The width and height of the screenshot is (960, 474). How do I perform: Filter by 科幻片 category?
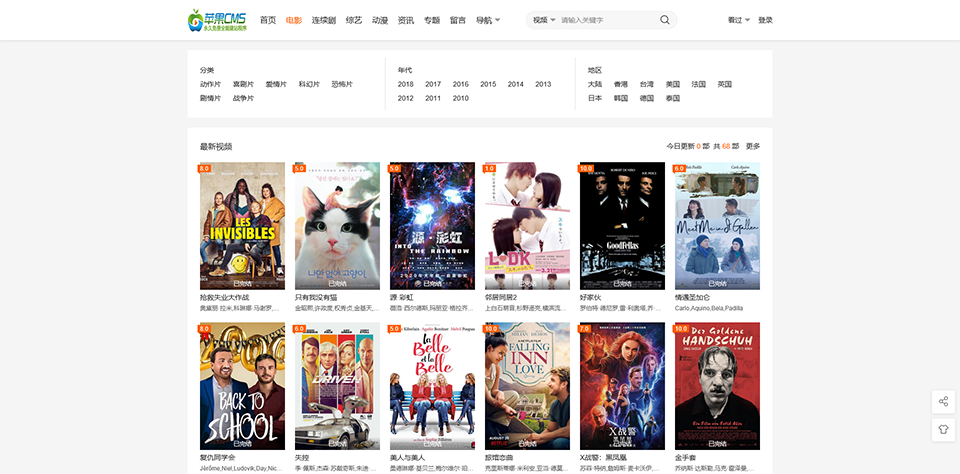309,85
